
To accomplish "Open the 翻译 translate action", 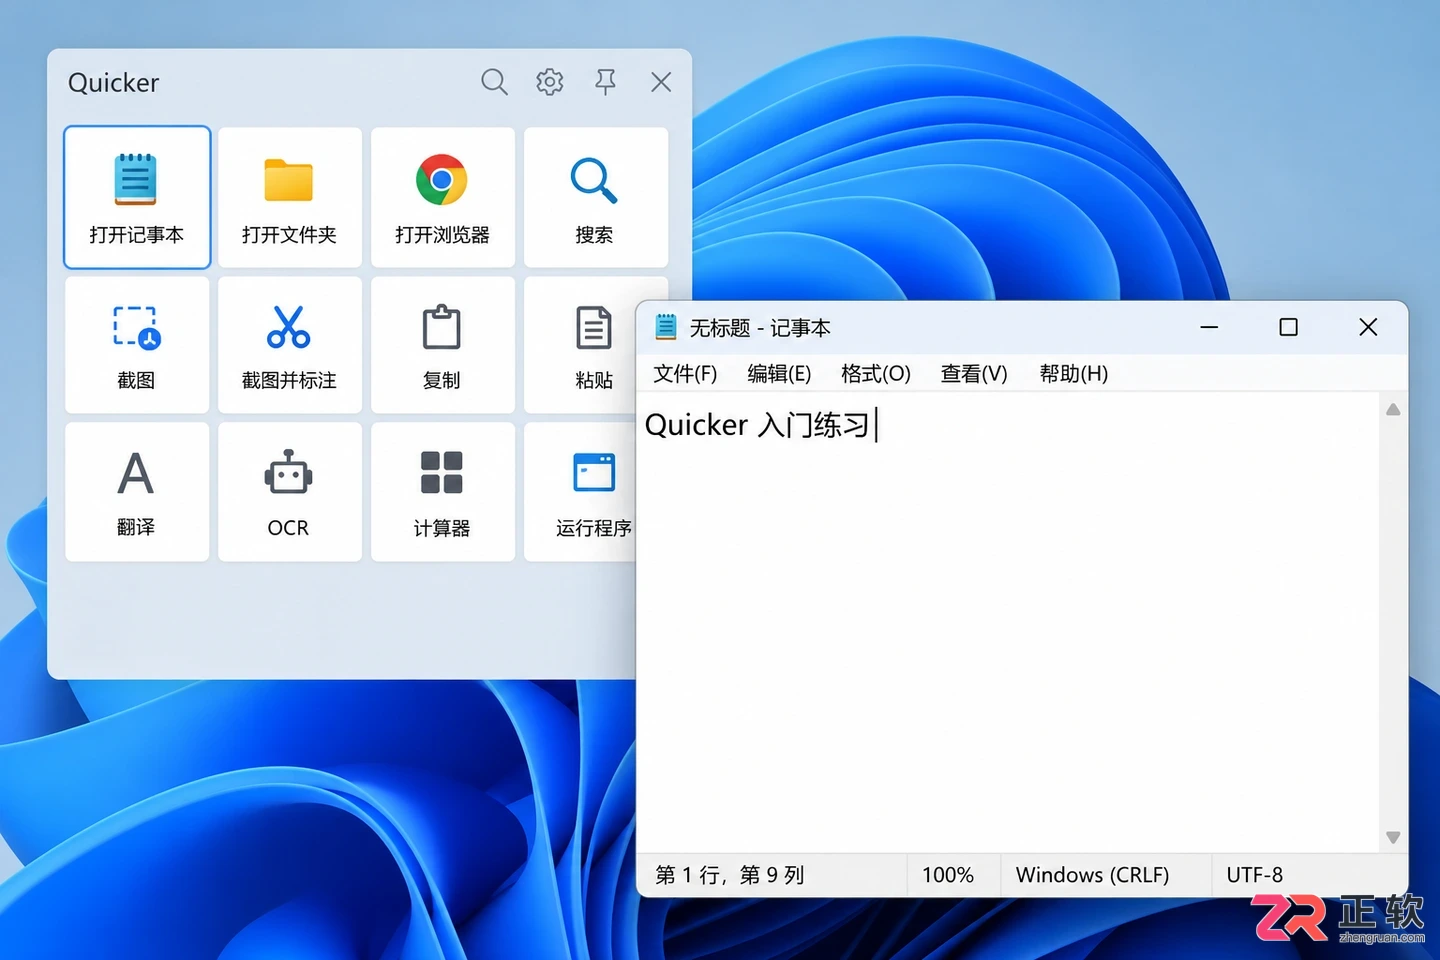I will point(137,492).
